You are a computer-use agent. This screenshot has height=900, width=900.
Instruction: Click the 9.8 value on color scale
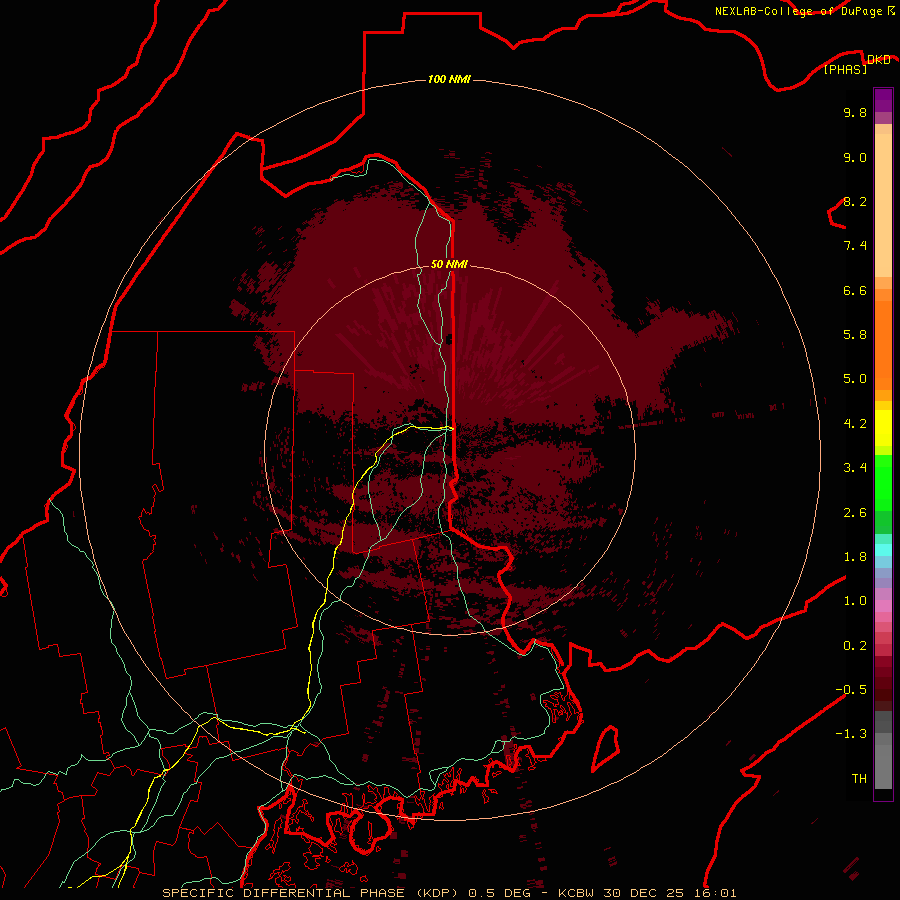tap(855, 112)
